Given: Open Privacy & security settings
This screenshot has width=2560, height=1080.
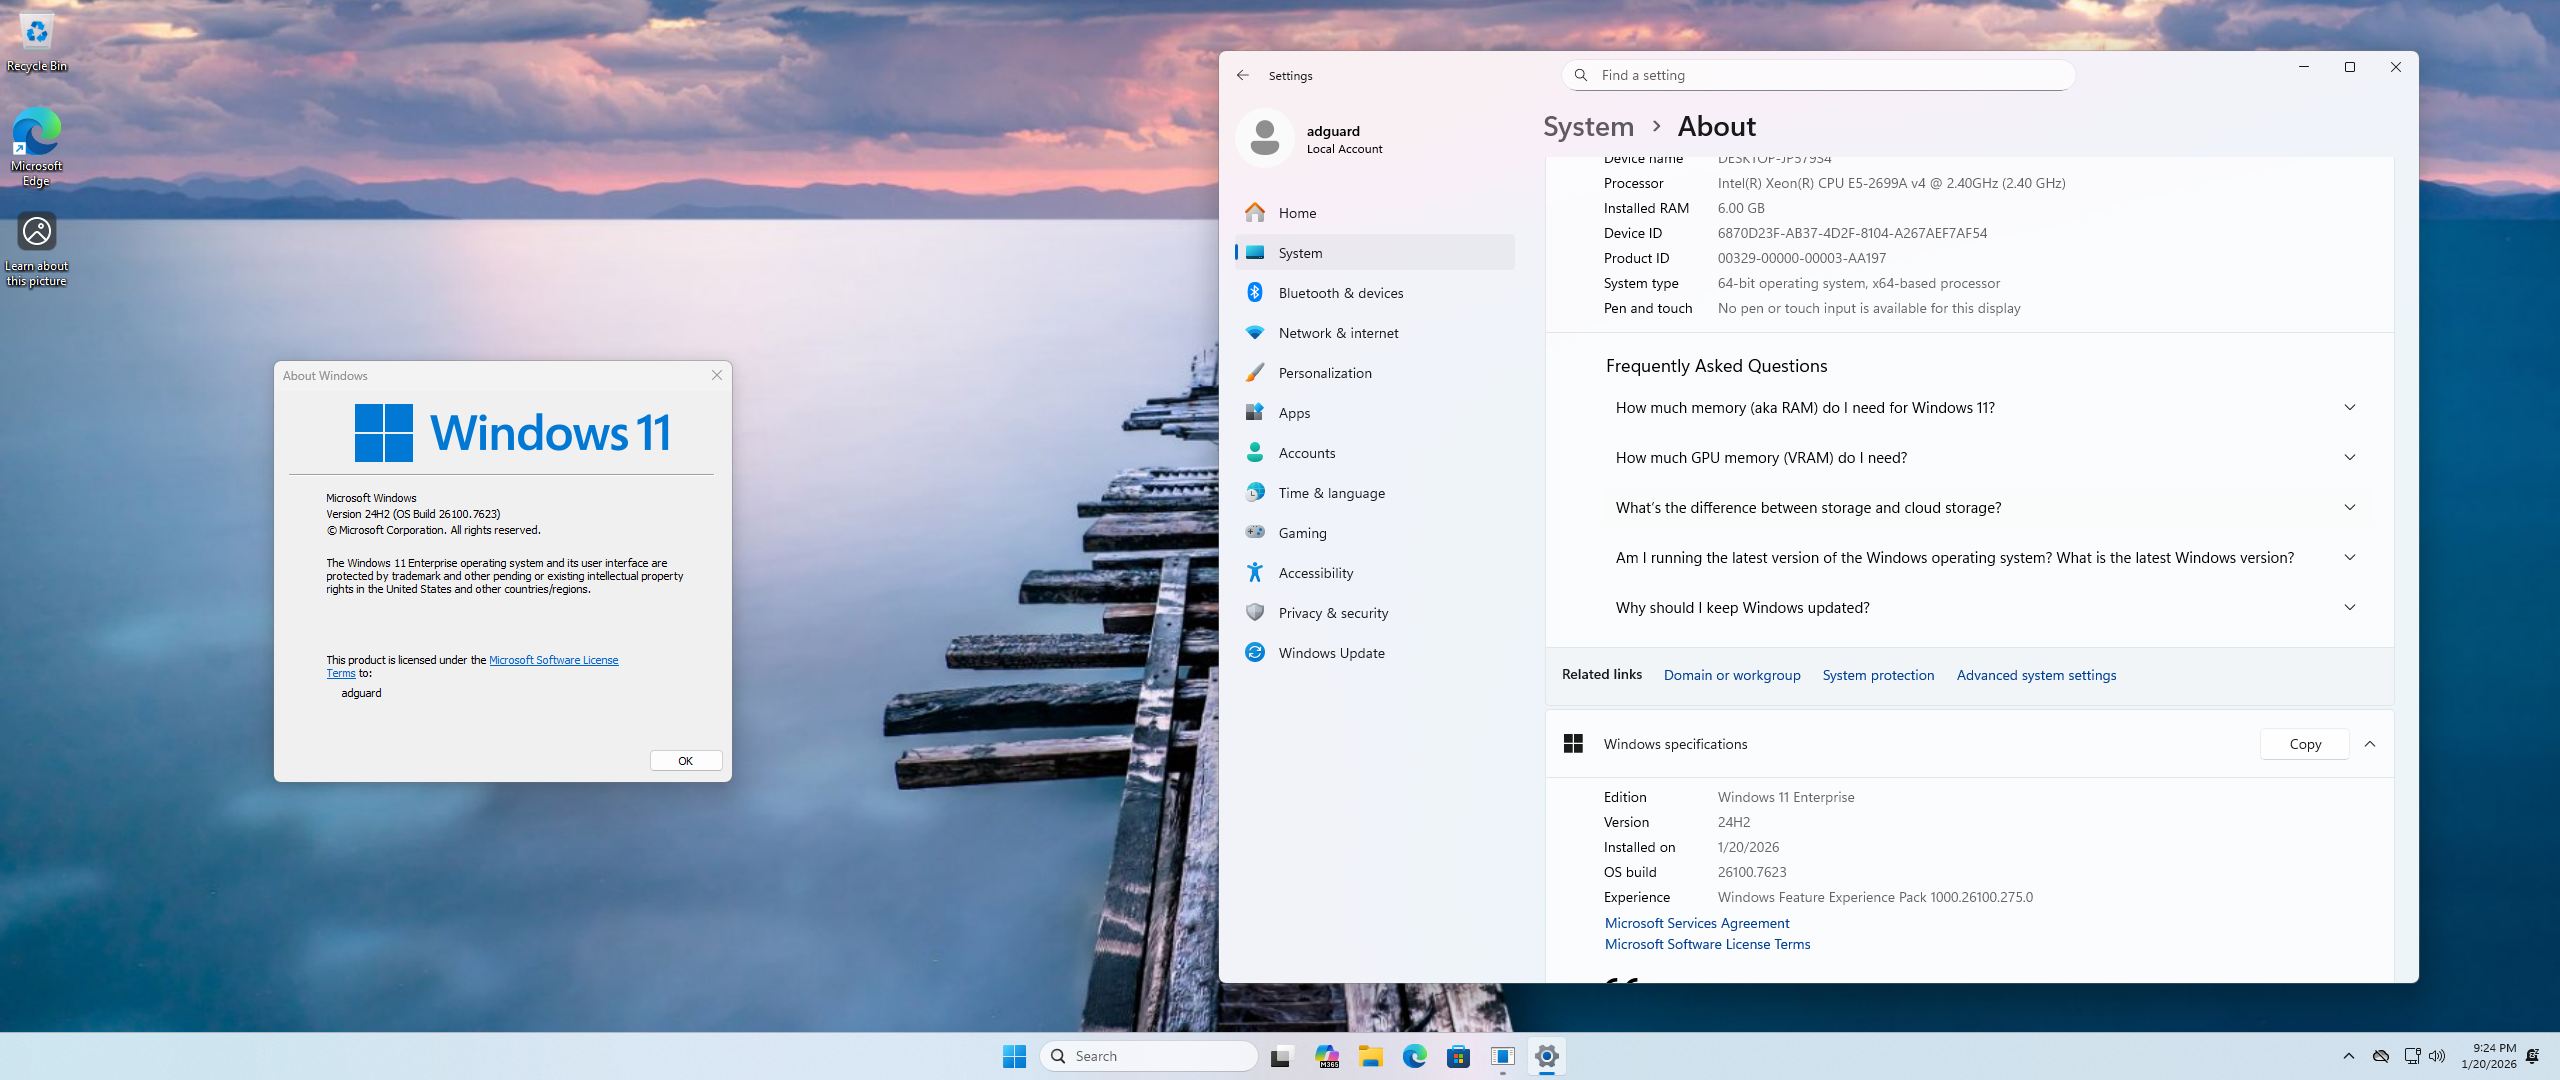Looking at the screenshot, I should pyautogui.click(x=1332, y=613).
